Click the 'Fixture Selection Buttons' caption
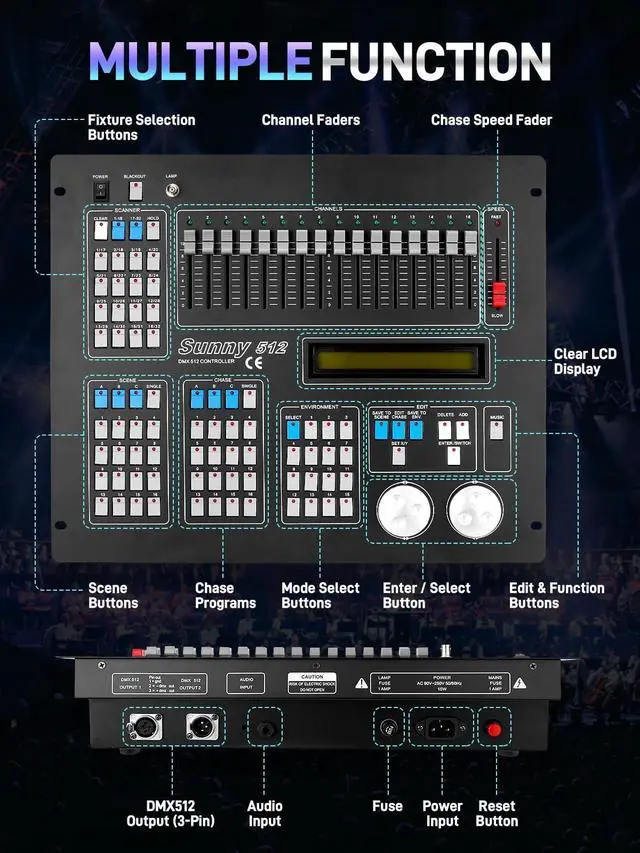 141,127
